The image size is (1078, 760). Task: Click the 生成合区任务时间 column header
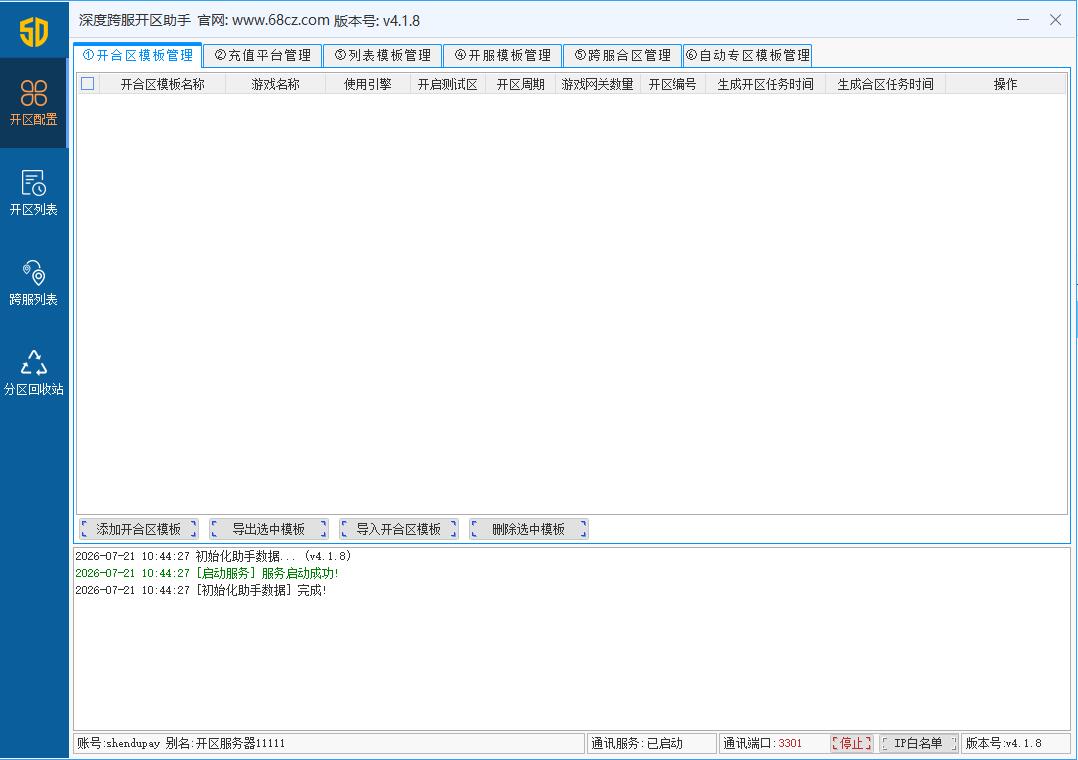(886, 84)
